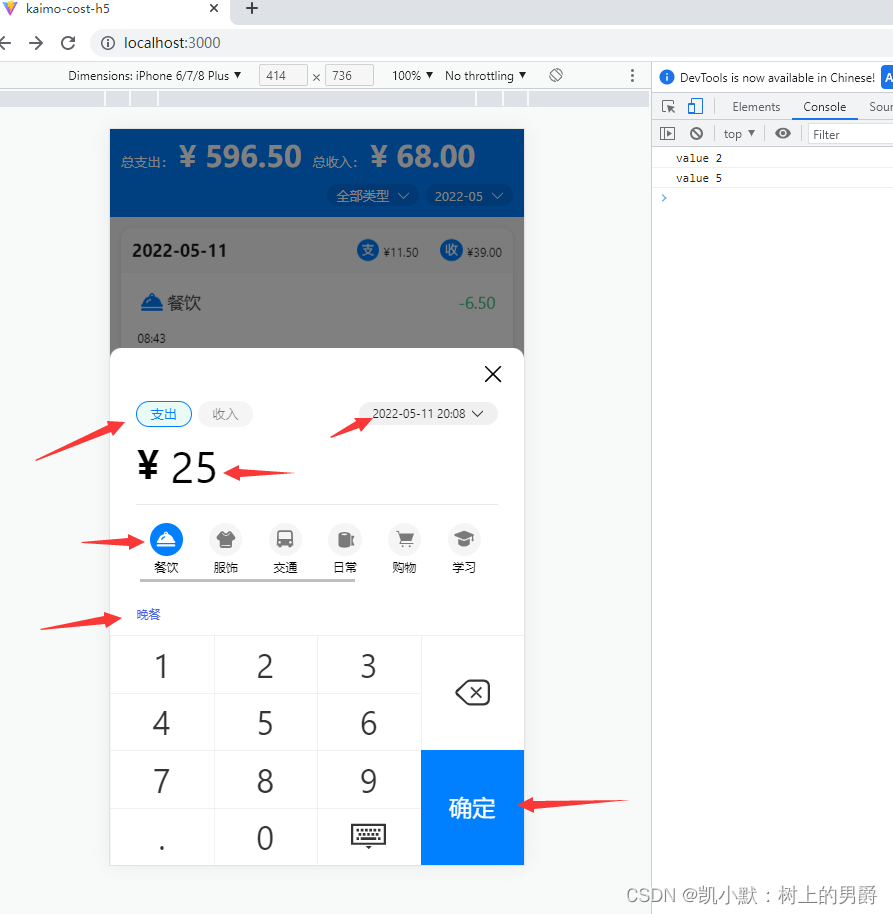Toggle the DevTools device toolbar icon
Screen dimensions: 893x914
pos(695,106)
